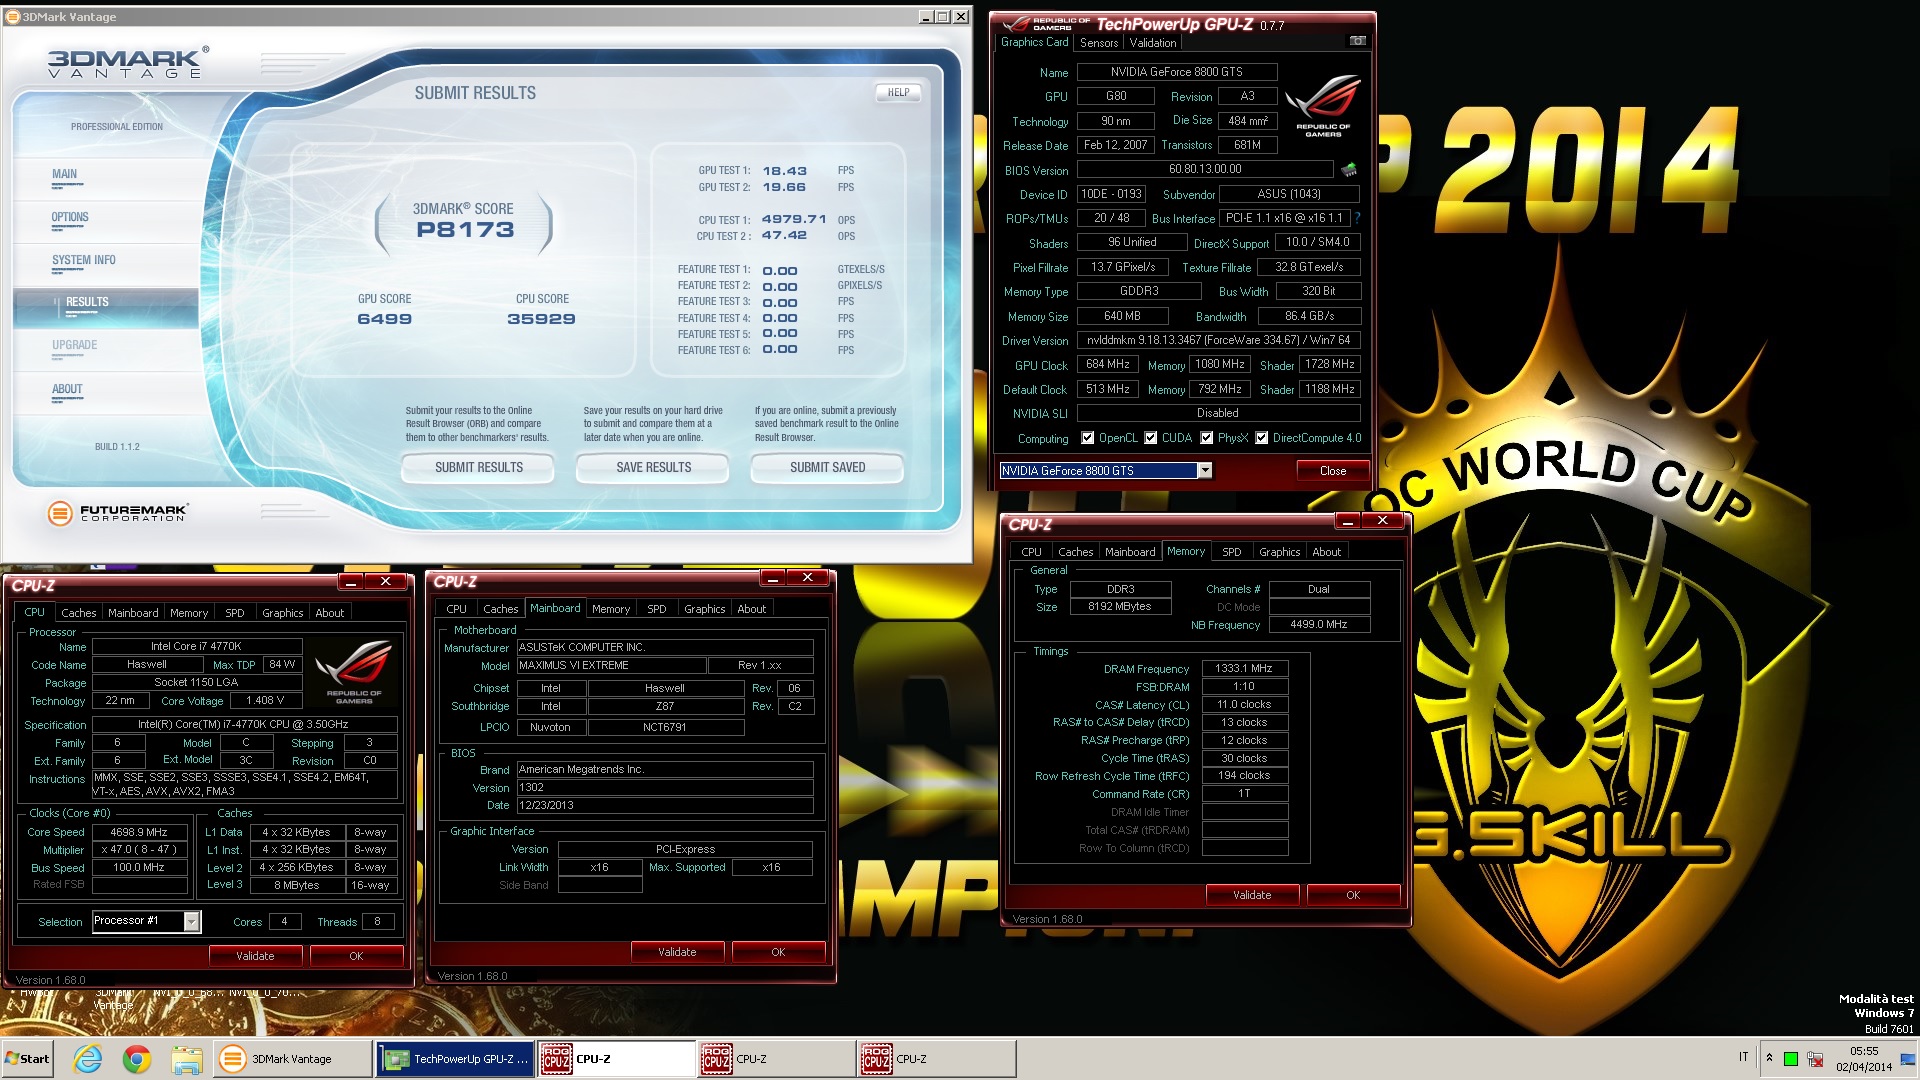Click OK in the Mainboard CPU-Z window
The height and width of the screenshot is (1080, 1920).
click(x=778, y=952)
